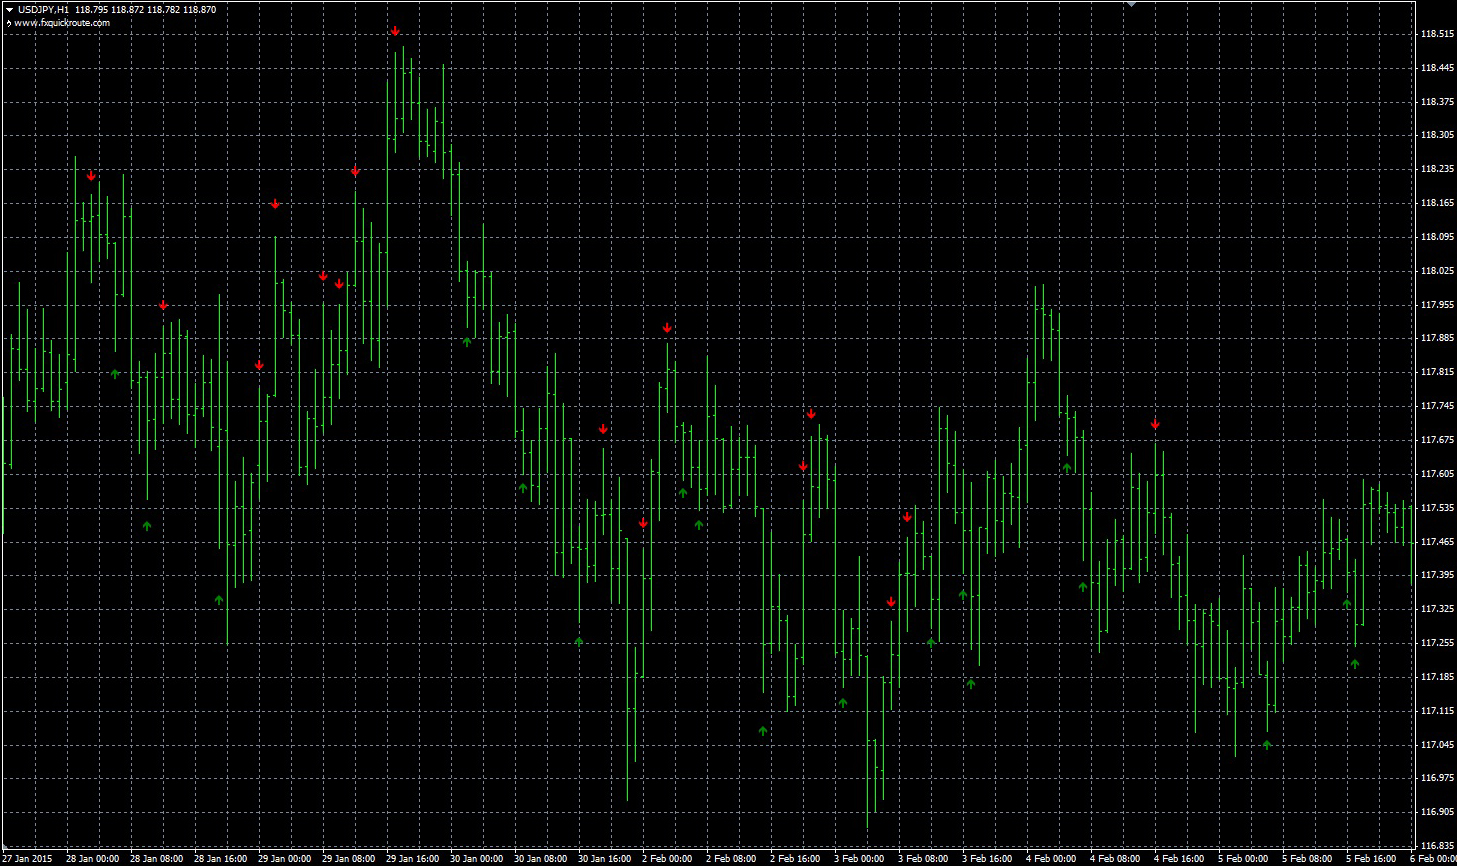Viewport: 1457px width, 866px height.
Task: Select price 117.395 on the scale
Action: [x=1436, y=575]
